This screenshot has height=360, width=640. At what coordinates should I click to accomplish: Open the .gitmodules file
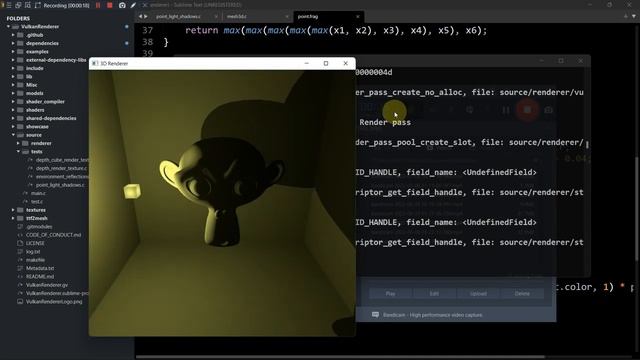[x=39, y=227]
